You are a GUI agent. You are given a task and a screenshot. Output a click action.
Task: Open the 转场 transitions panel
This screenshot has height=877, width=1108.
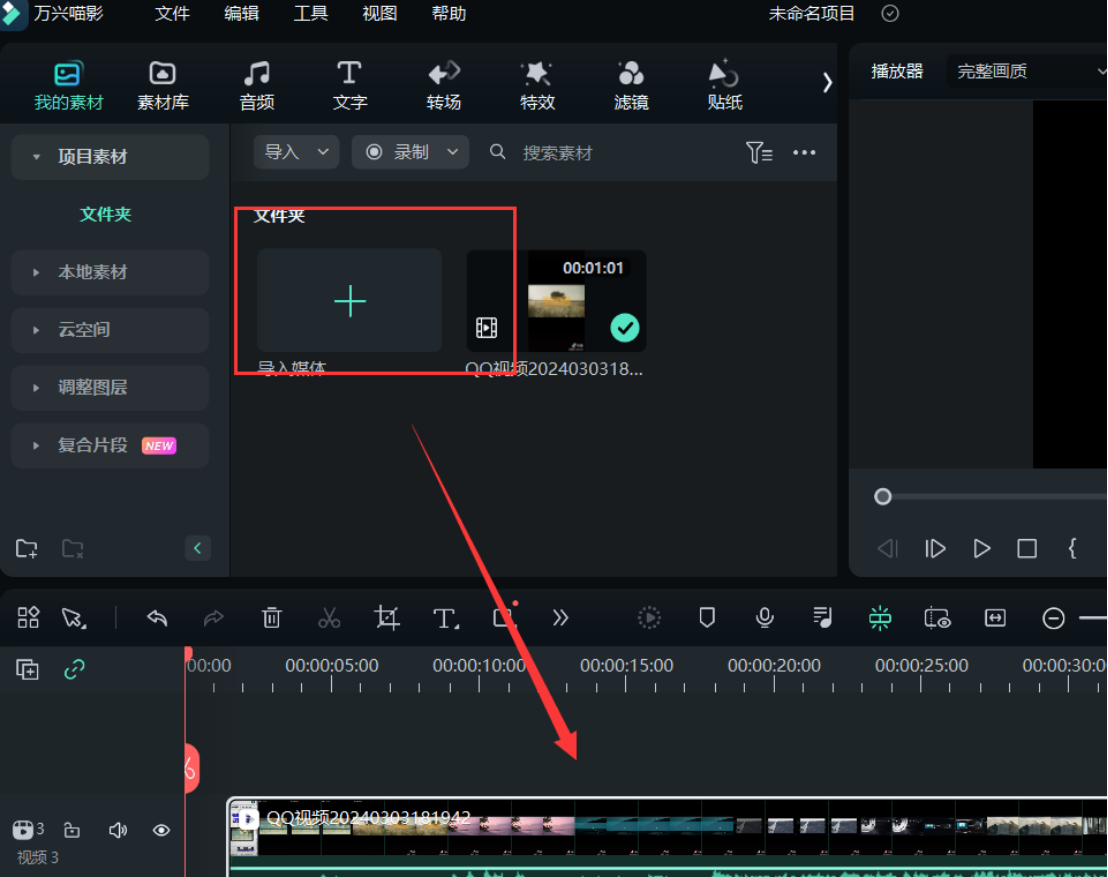443,85
